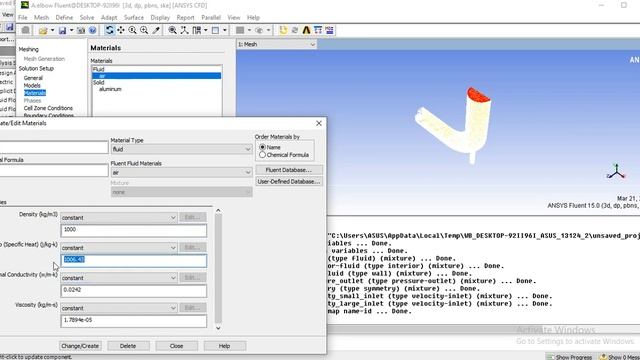640x360 pixels.
Task: Open the File menu
Action: click(x=22, y=18)
